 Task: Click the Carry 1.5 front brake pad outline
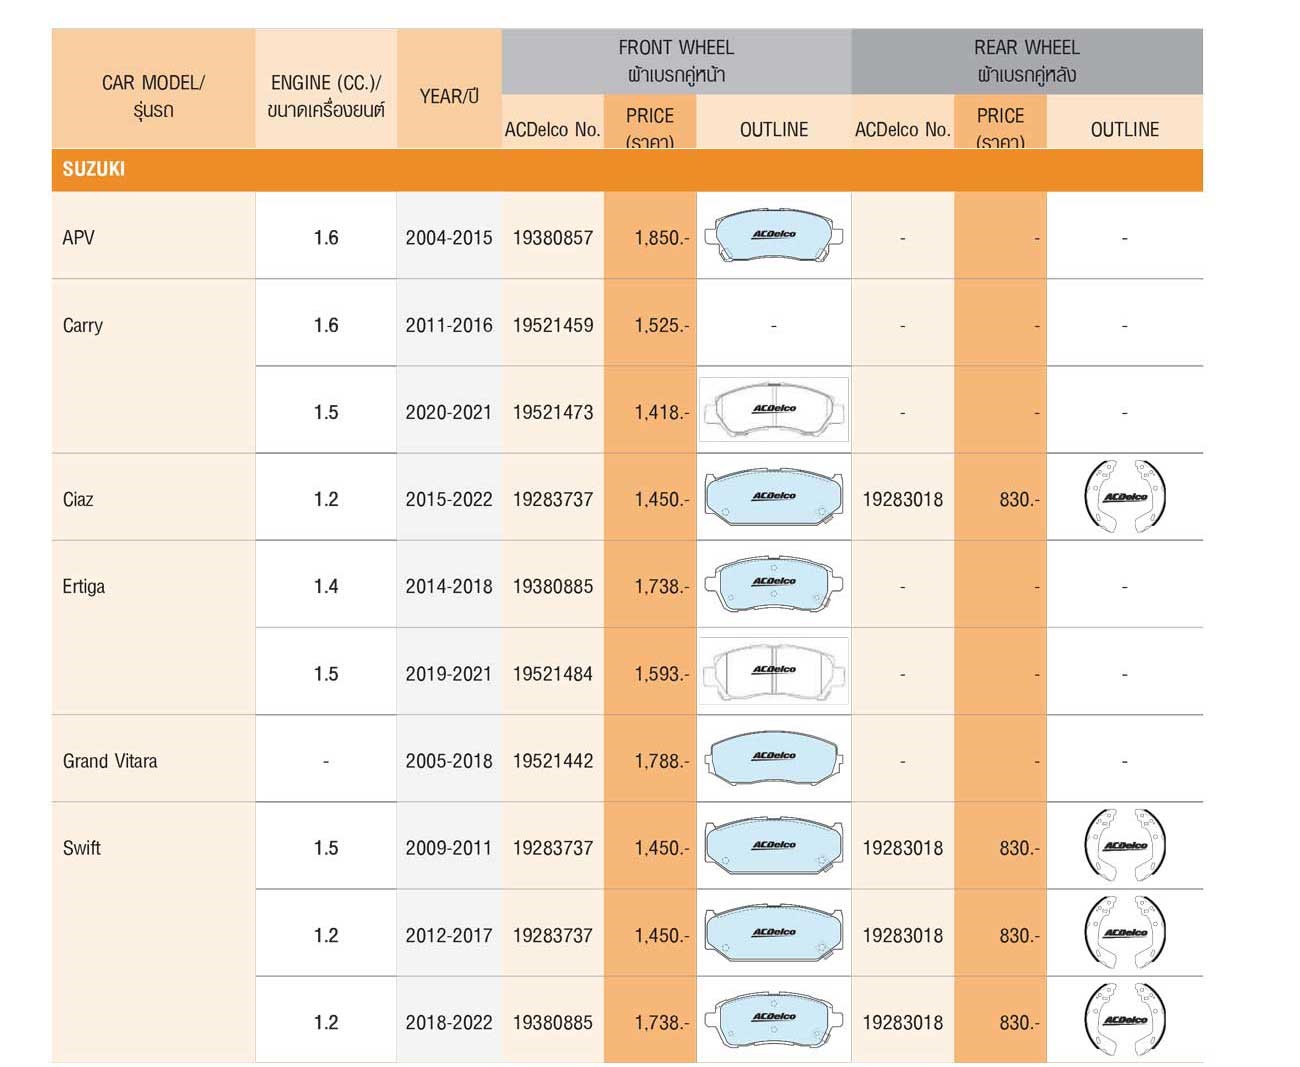[x=773, y=409]
